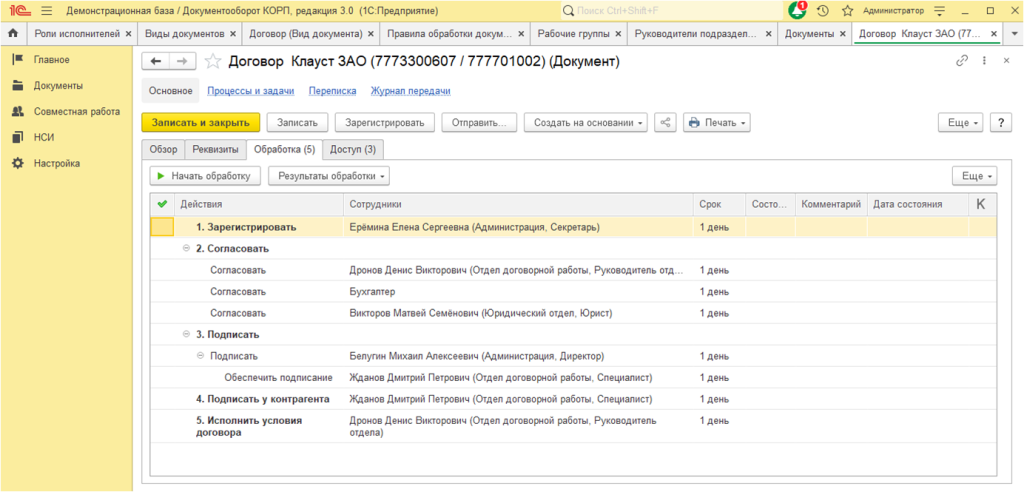1024x492 pixels.
Task: Collapse the '3. Подписать' group
Action: click(186, 334)
